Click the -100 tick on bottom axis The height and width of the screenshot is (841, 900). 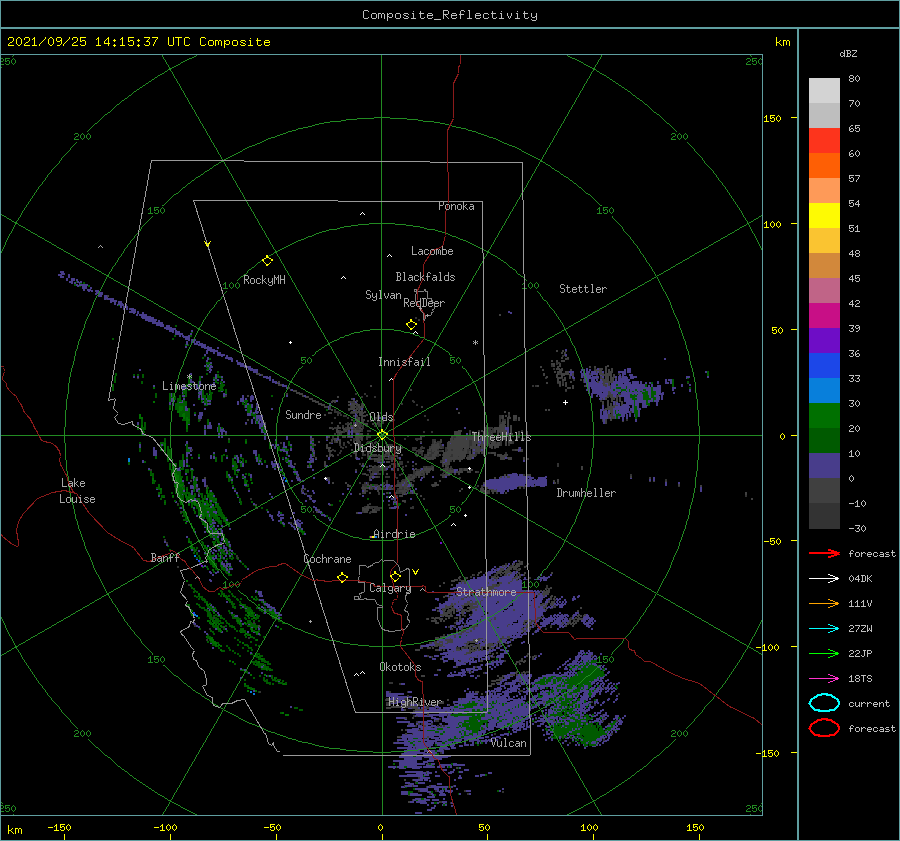tap(165, 827)
